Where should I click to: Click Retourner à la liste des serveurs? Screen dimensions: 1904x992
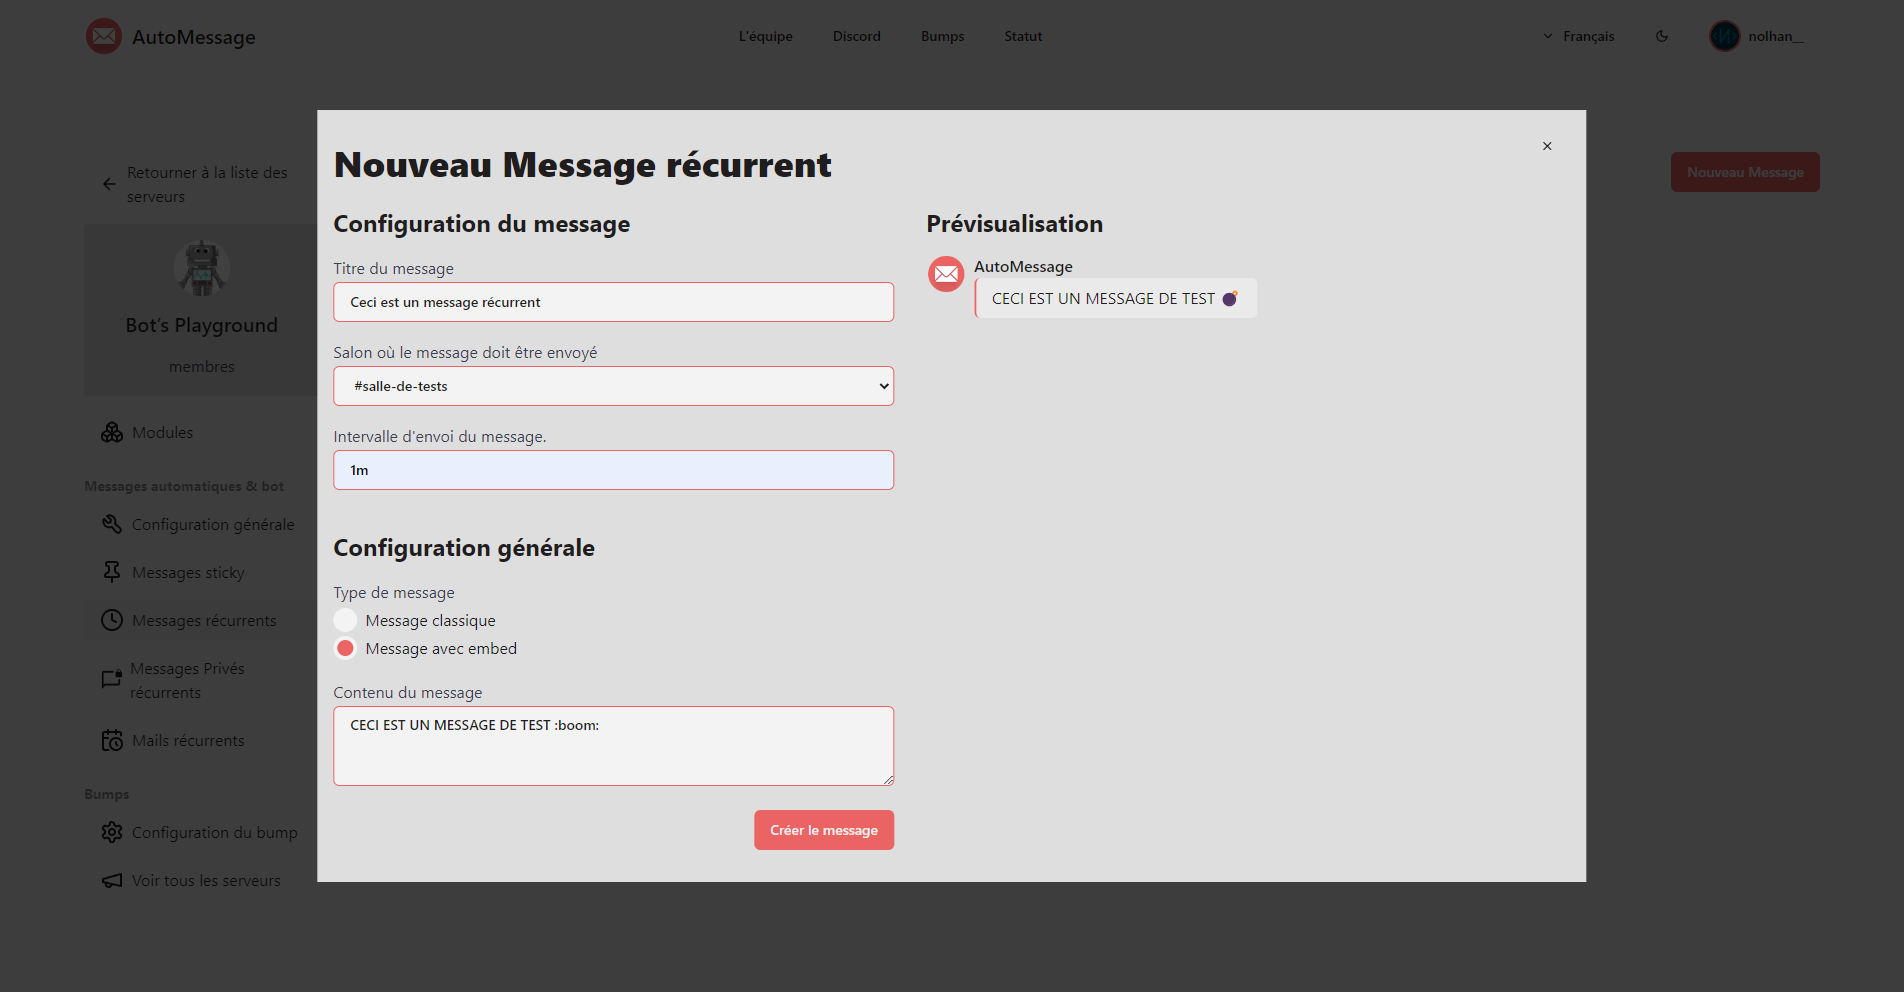207,184
